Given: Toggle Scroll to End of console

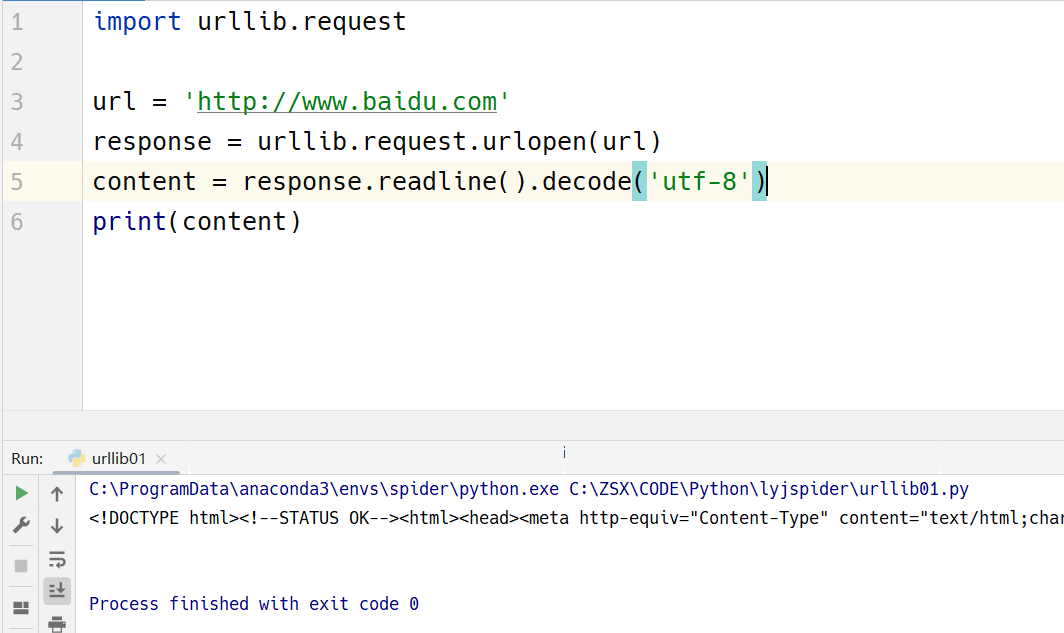Looking at the screenshot, I should coord(57,590).
